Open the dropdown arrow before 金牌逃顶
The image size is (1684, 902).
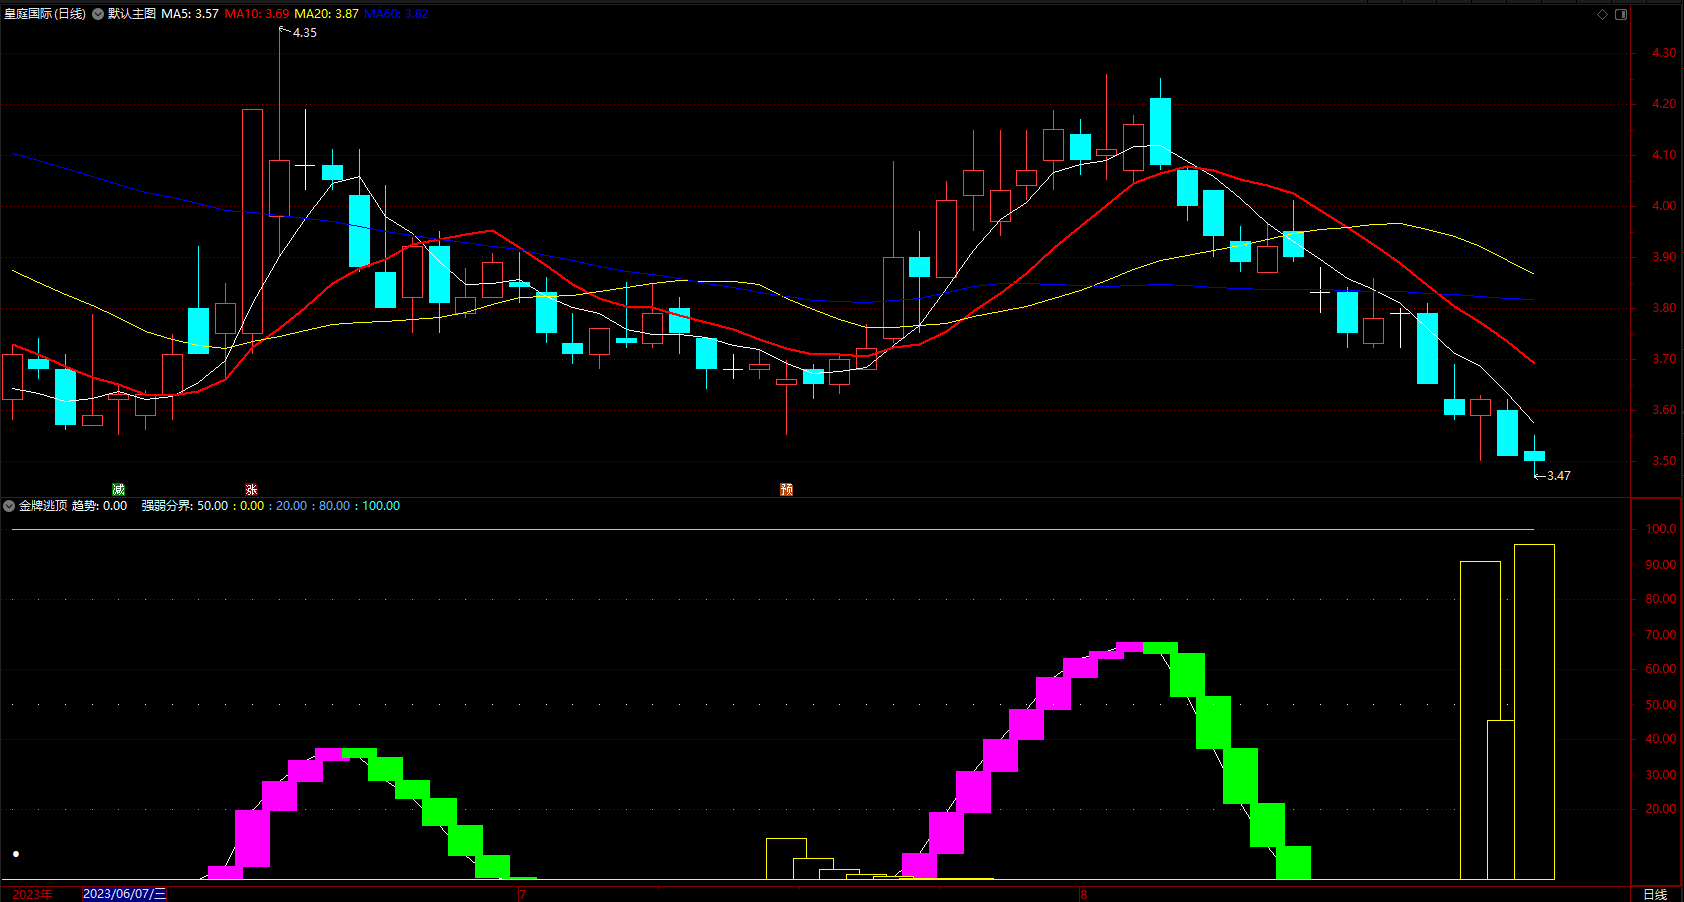[9, 506]
